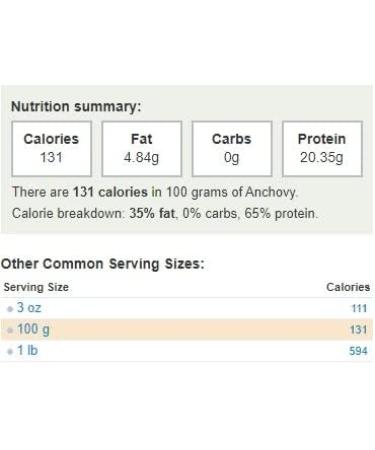
Task: Click the Other Common Serving Sizes heading
Action: pyautogui.click(x=102, y=264)
